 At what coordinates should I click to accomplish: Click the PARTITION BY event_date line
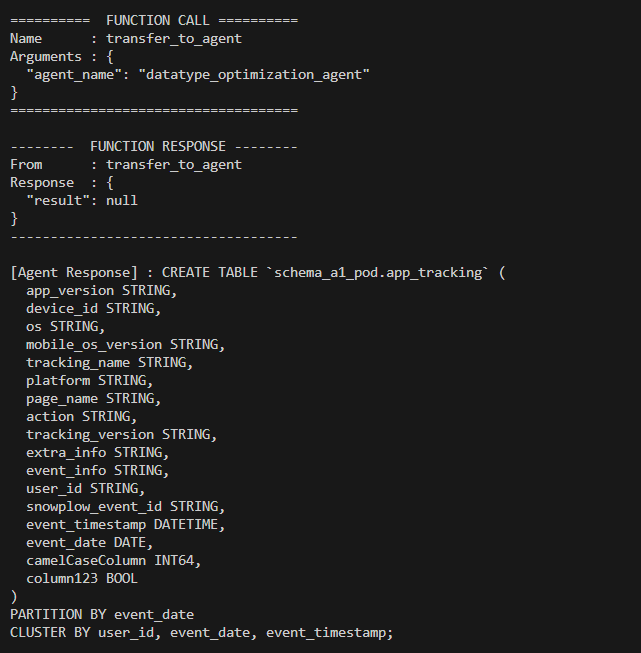(x=101, y=614)
